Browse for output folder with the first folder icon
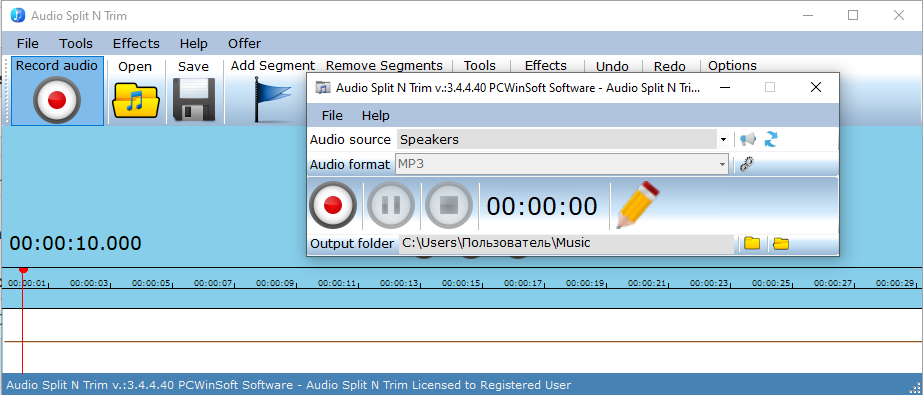This screenshot has height=395, width=923. (x=752, y=243)
